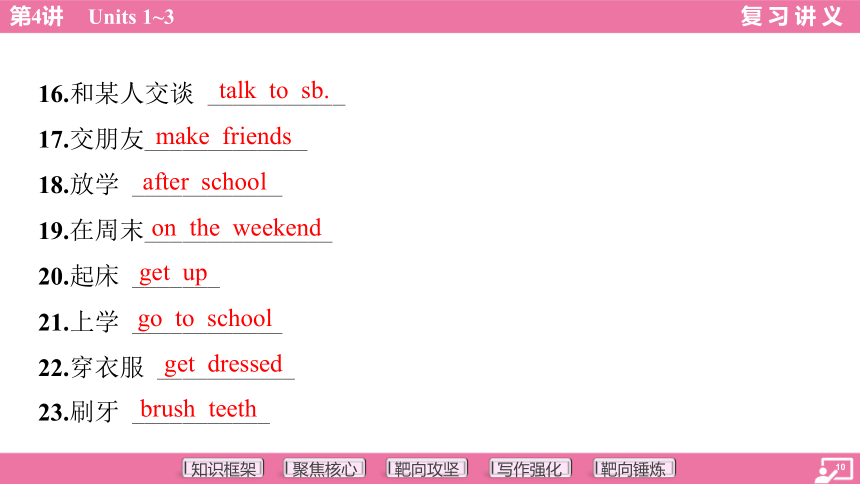Click the 知识框架 navigation button
Viewport: 860px width, 484px height.
tap(223, 469)
